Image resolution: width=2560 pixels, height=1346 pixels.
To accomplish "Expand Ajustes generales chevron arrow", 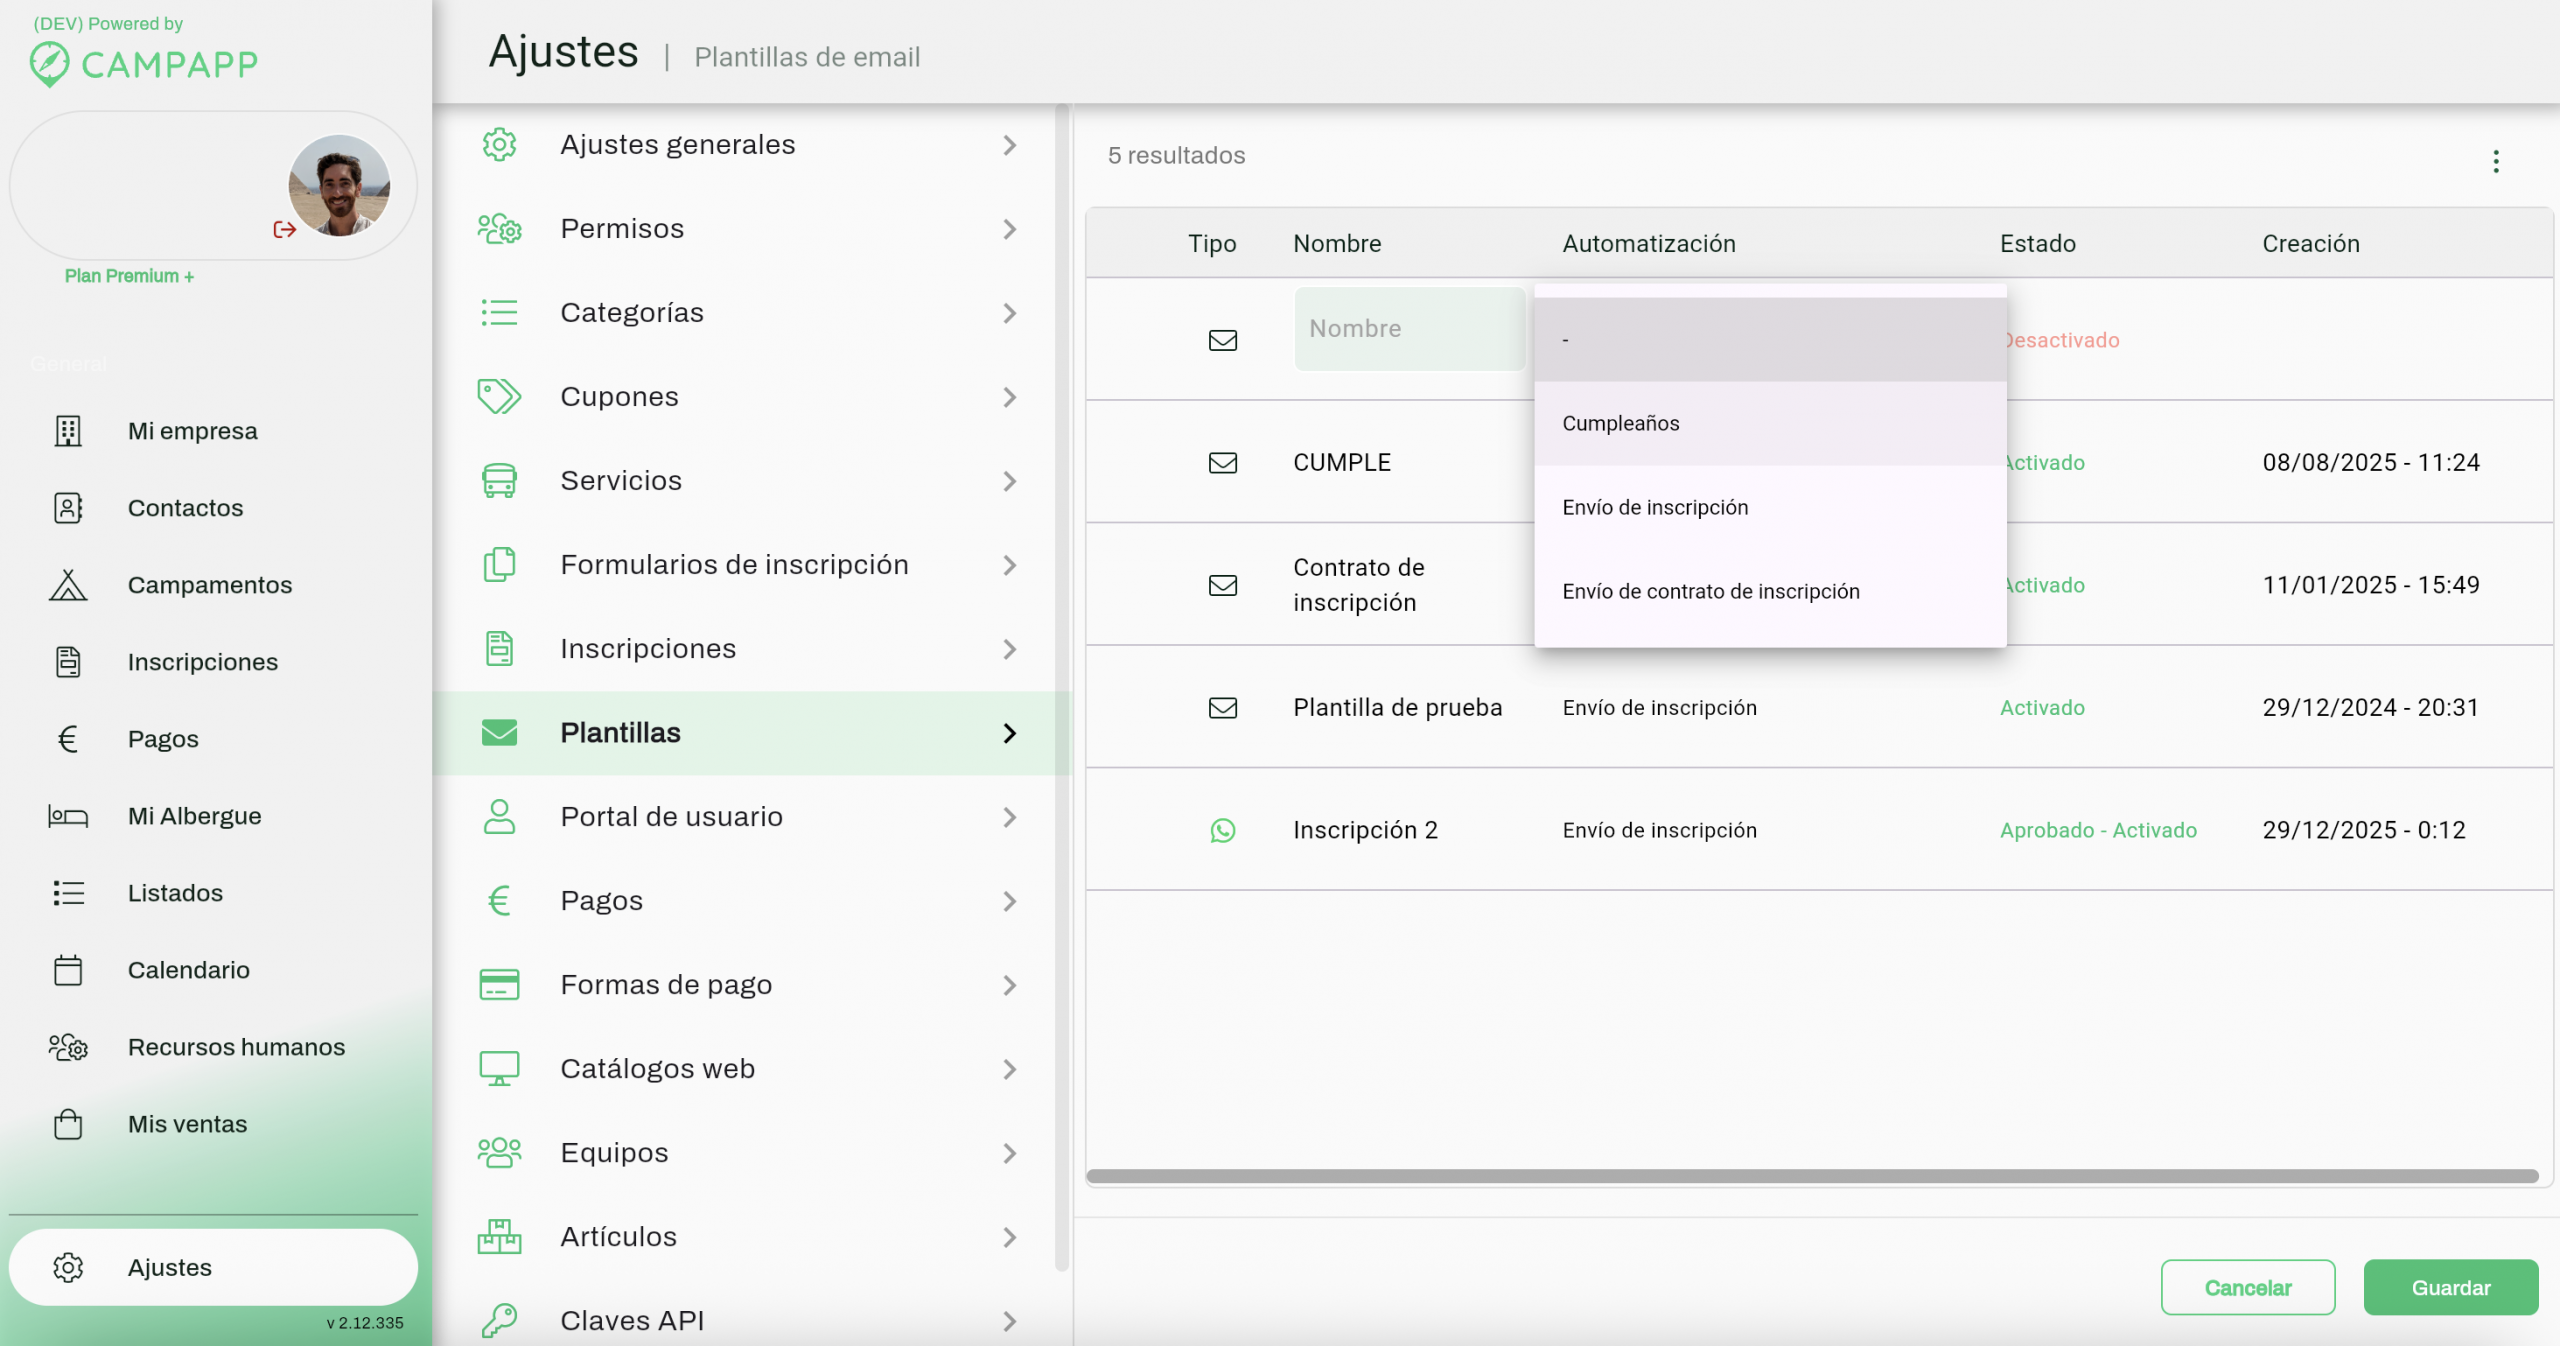I will coord(1009,145).
